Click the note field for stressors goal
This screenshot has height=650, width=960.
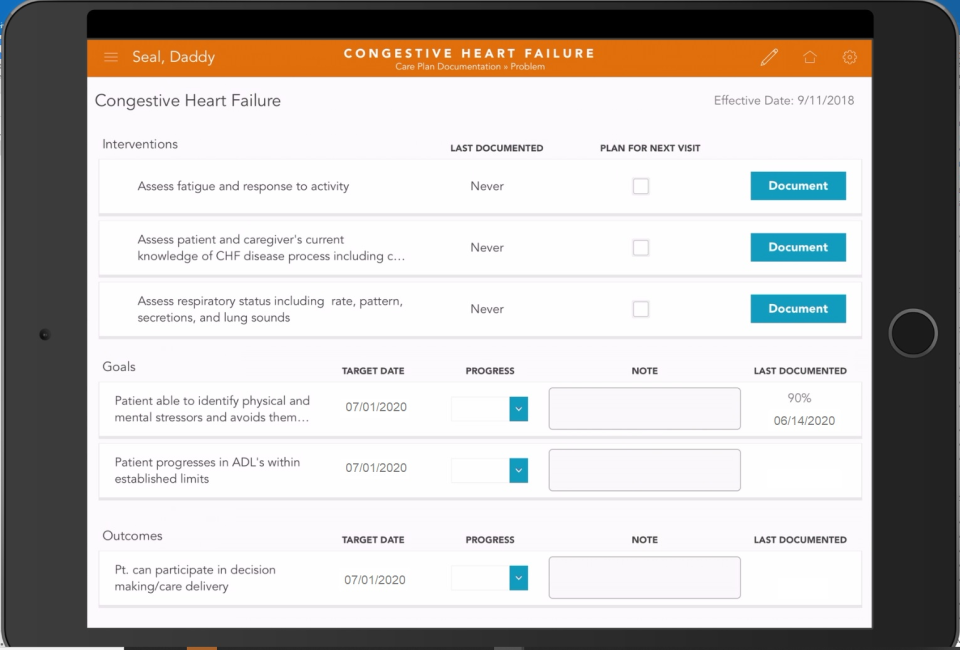coord(644,408)
